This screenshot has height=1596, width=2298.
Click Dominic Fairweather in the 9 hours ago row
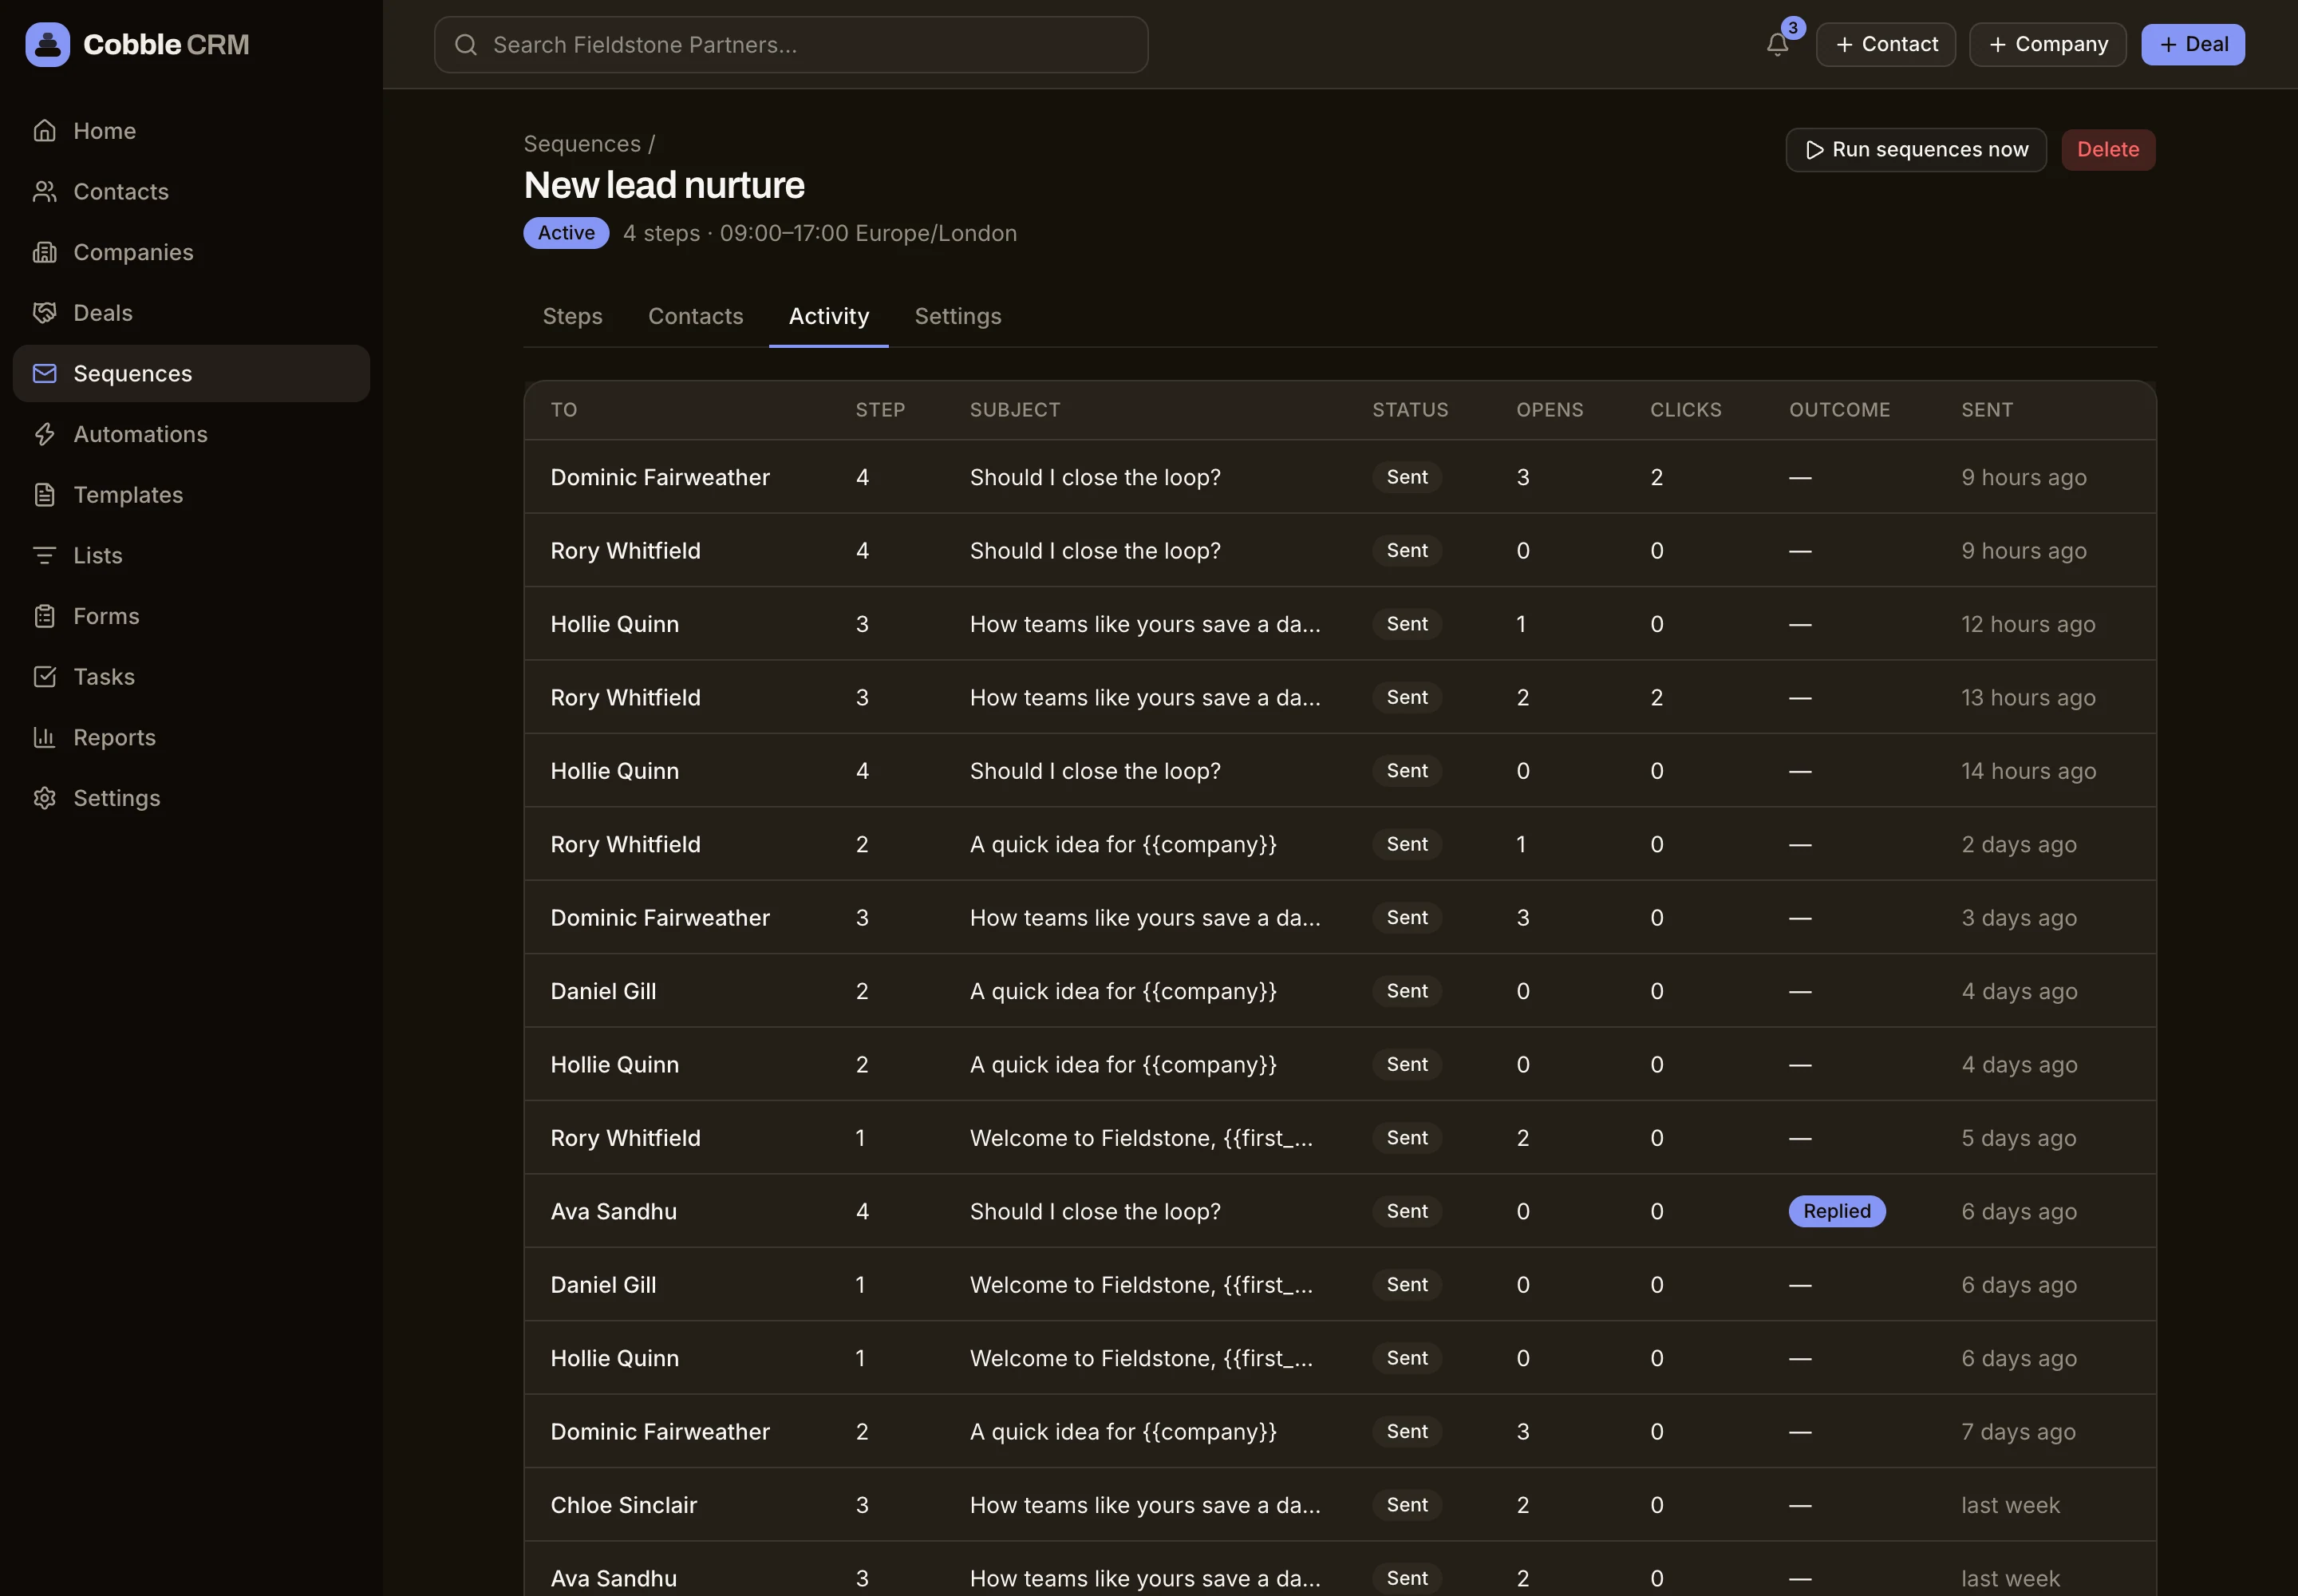coord(660,477)
